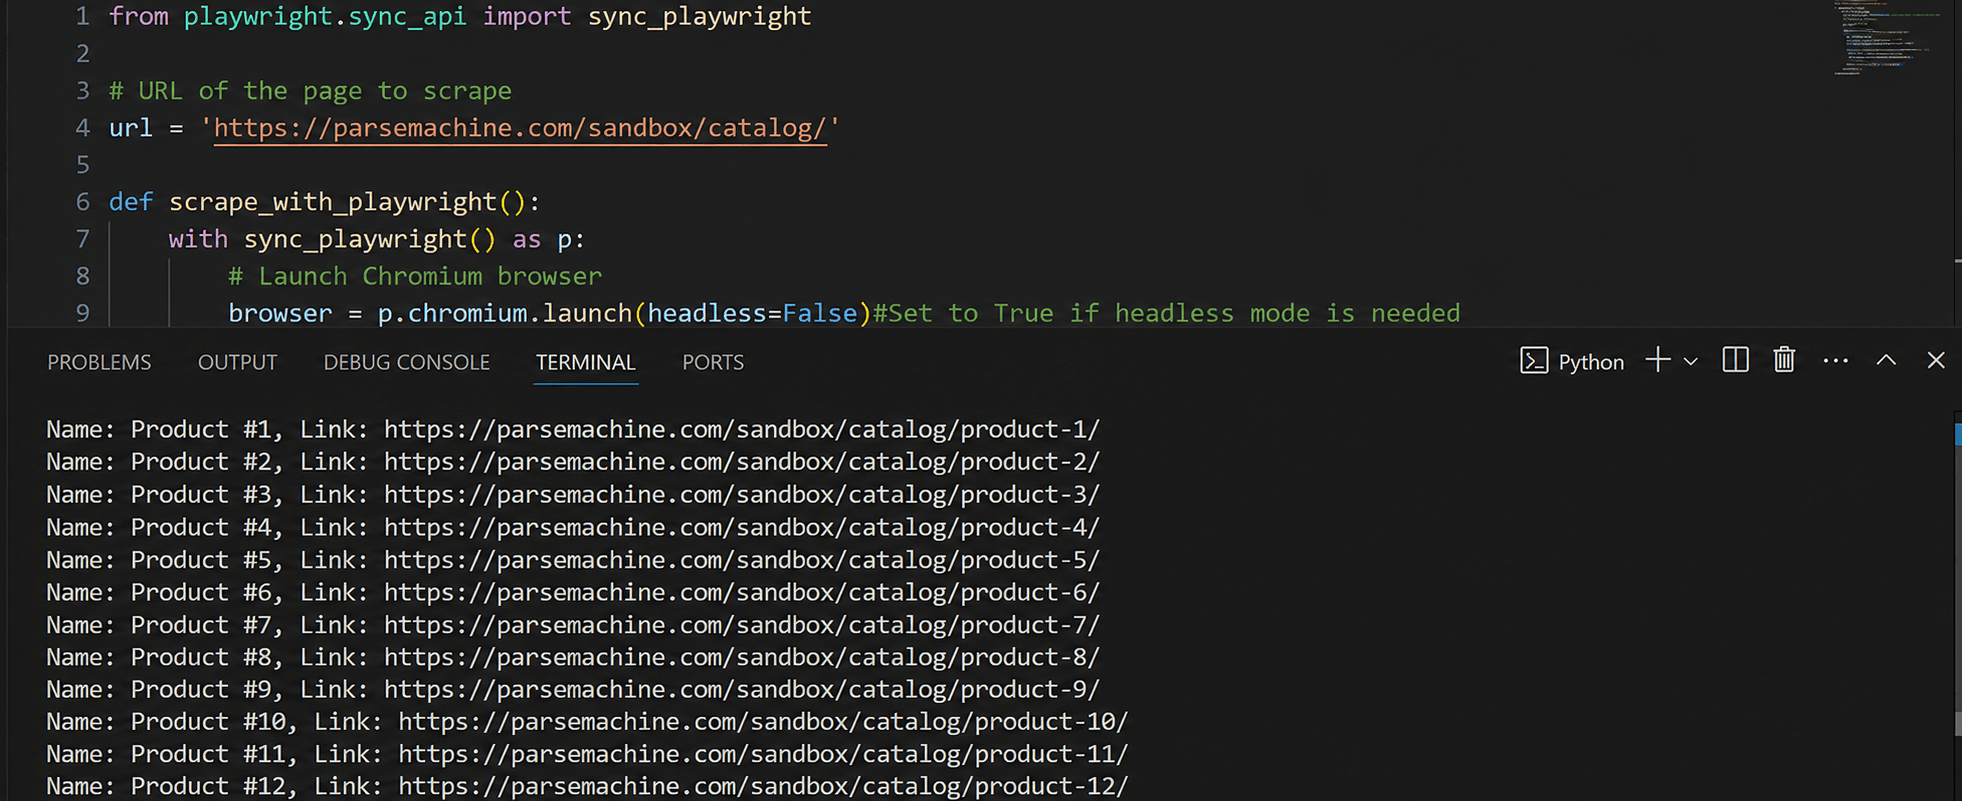1962x801 pixels.
Task: Open the product-3 link in terminal
Action: point(742,495)
